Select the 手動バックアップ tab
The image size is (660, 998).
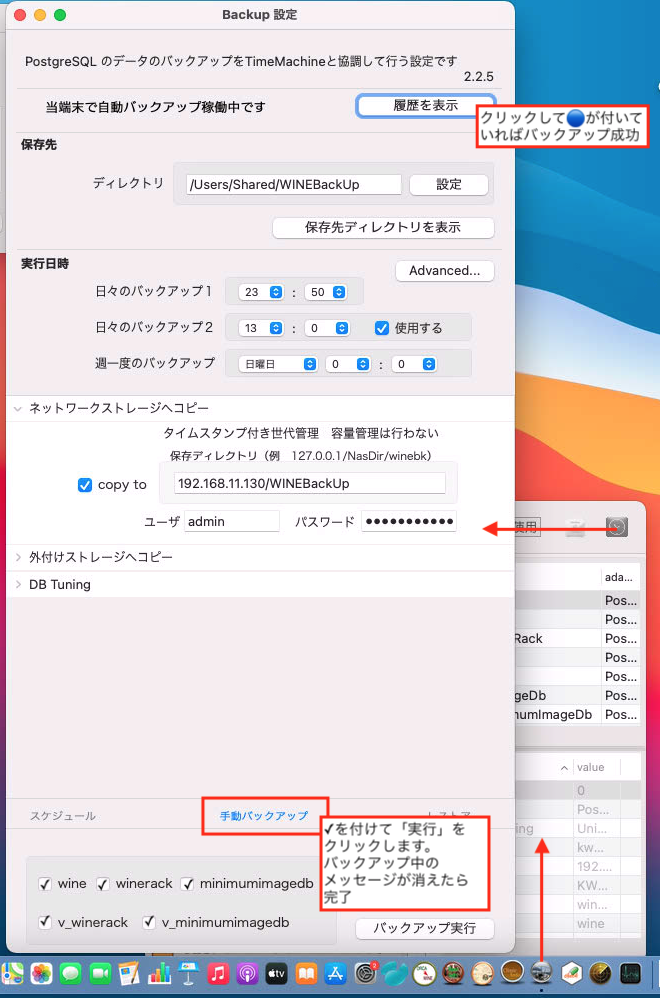pos(264,816)
